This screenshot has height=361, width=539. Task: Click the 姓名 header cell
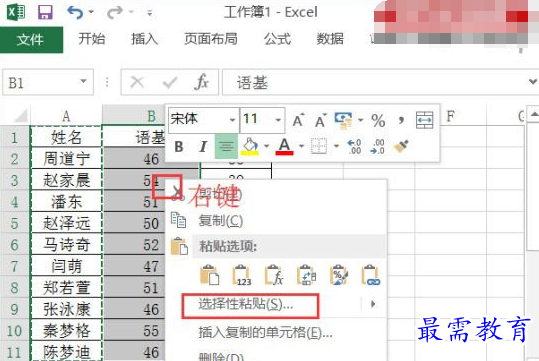point(66,138)
